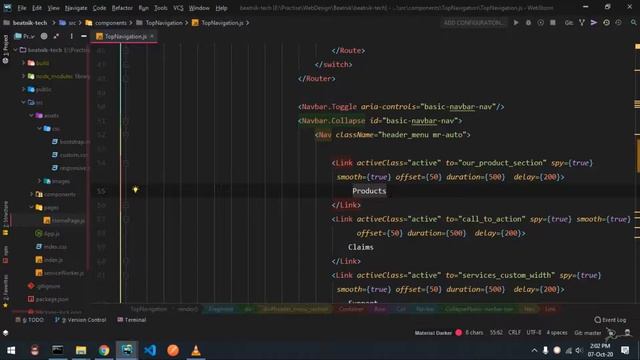Viewport: 640px width, 360px height.
Task: Toggle the npm vertical tool window tab
Action: (5, 254)
